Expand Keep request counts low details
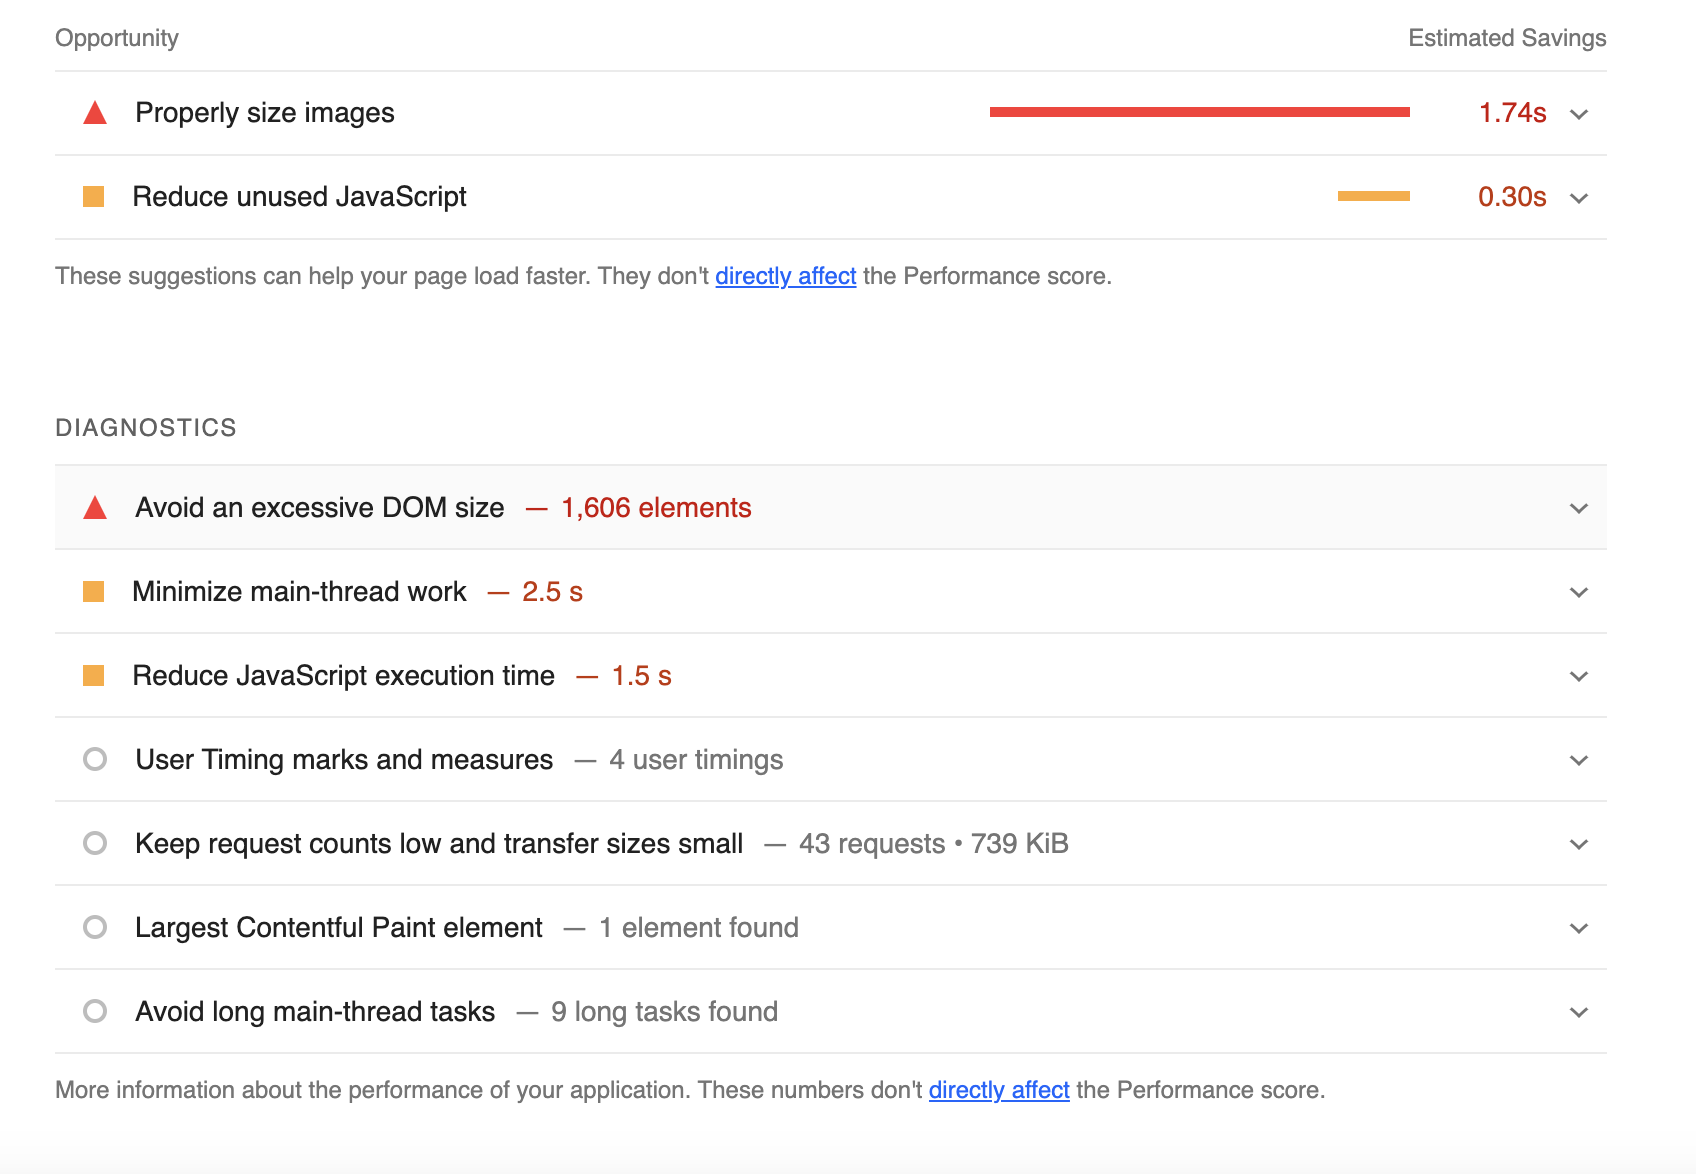The width and height of the screenshot is (1696, 1174). pos(1578,843)
